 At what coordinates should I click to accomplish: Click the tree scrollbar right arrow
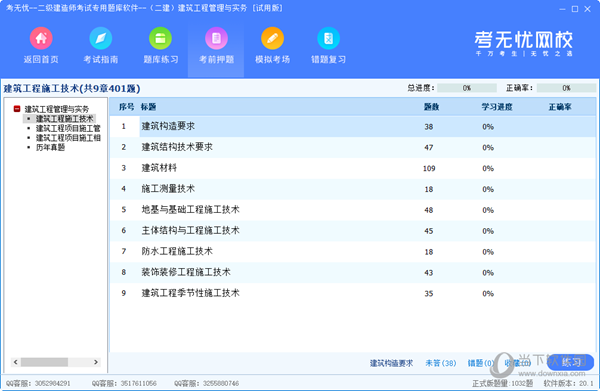(96, 362)
